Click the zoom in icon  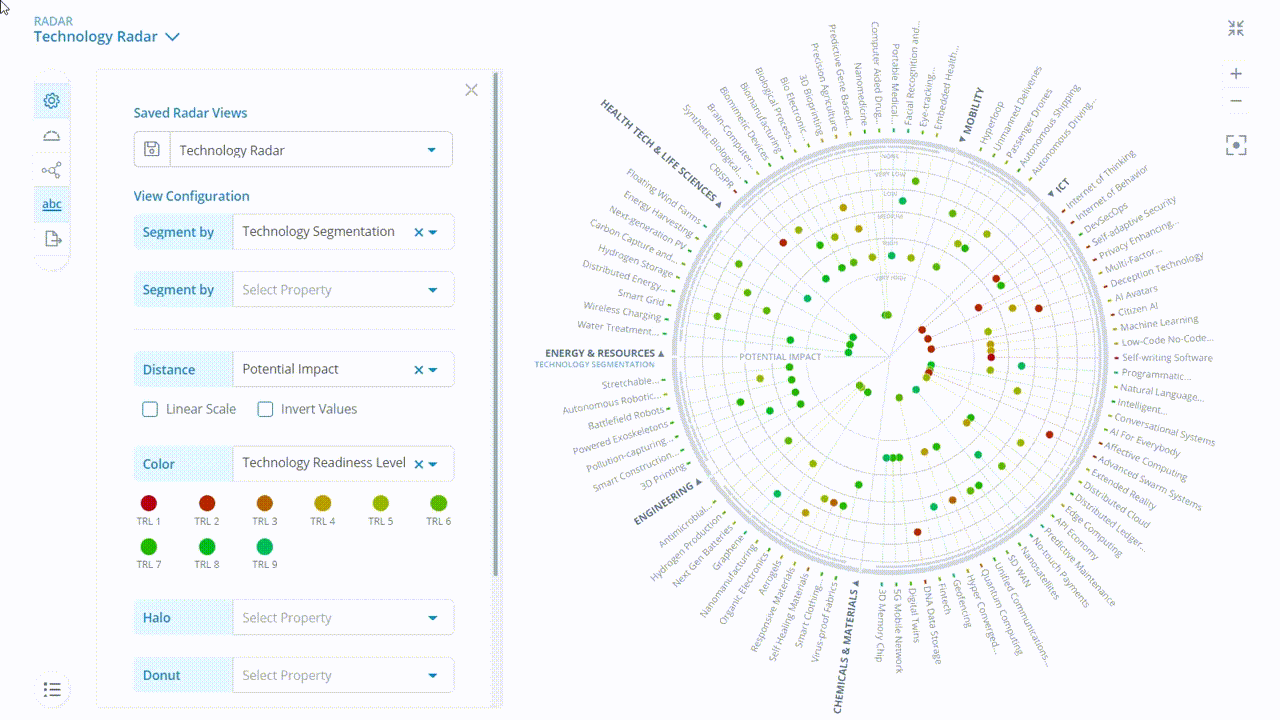click(x=1236, y=73)
